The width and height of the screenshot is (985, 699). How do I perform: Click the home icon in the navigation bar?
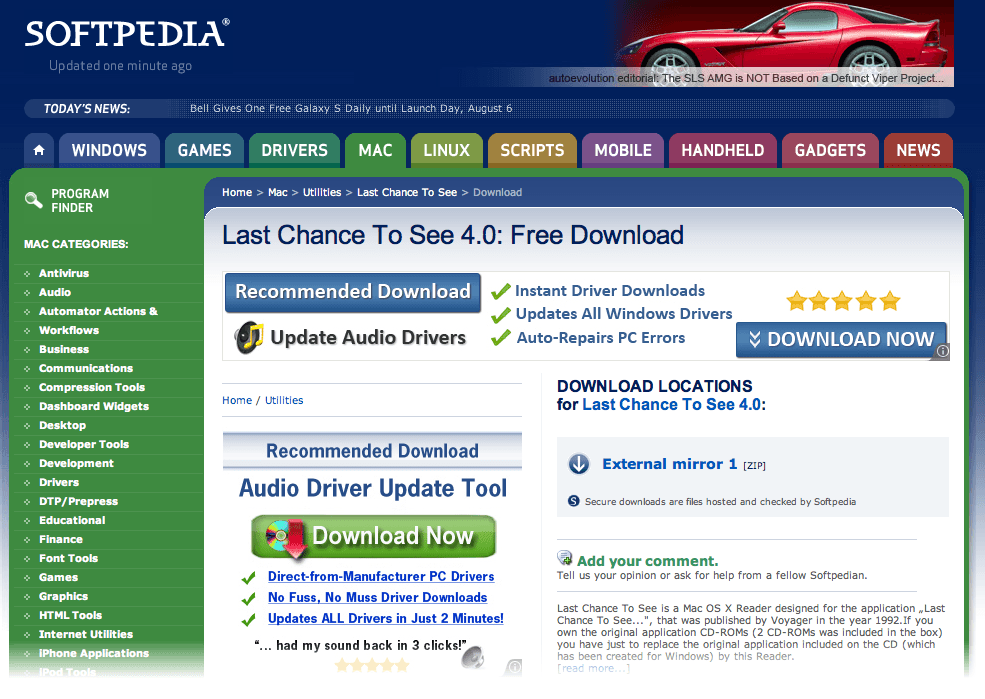[38, 149]
